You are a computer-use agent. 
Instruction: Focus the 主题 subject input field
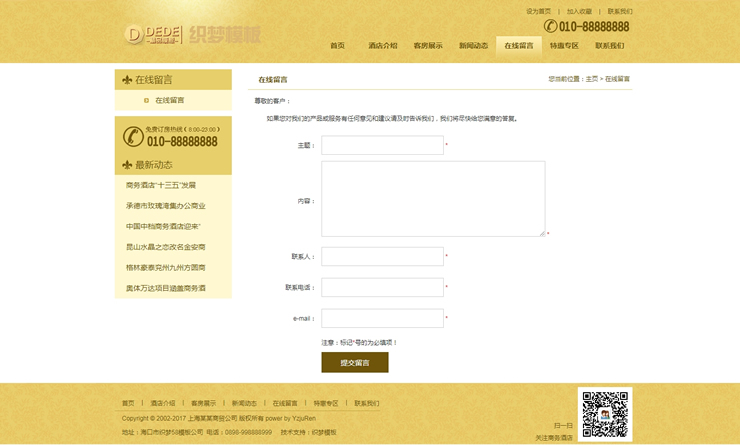382,146
